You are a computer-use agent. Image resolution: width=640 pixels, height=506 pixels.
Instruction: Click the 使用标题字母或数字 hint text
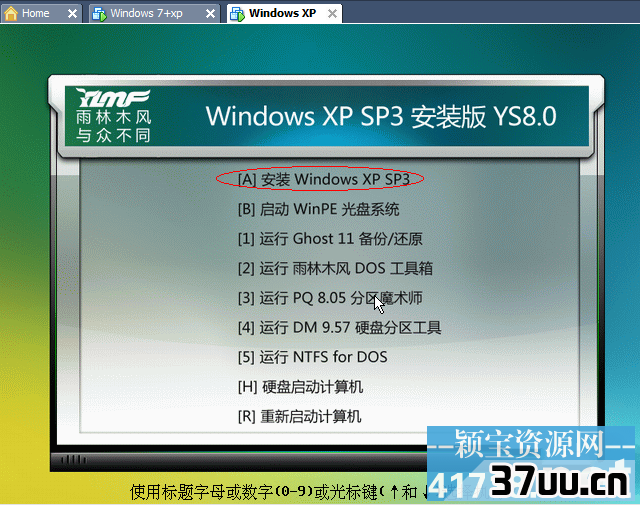[x=278, y=492]
